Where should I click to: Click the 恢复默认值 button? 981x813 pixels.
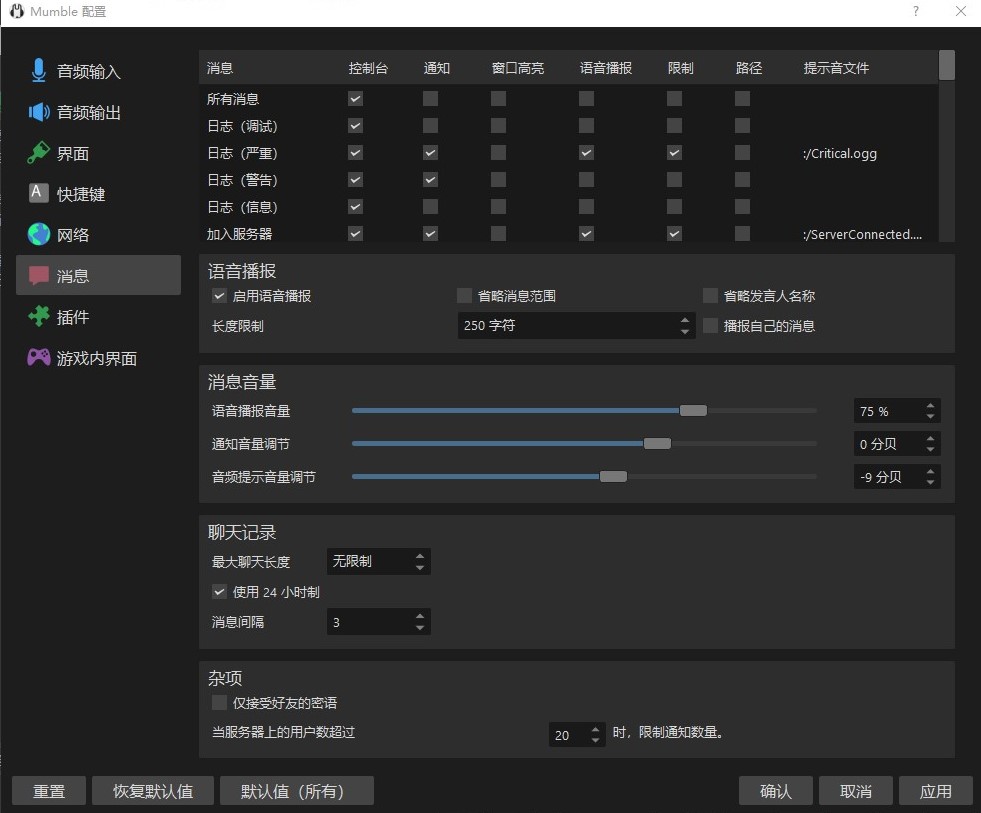click(153, 791)
